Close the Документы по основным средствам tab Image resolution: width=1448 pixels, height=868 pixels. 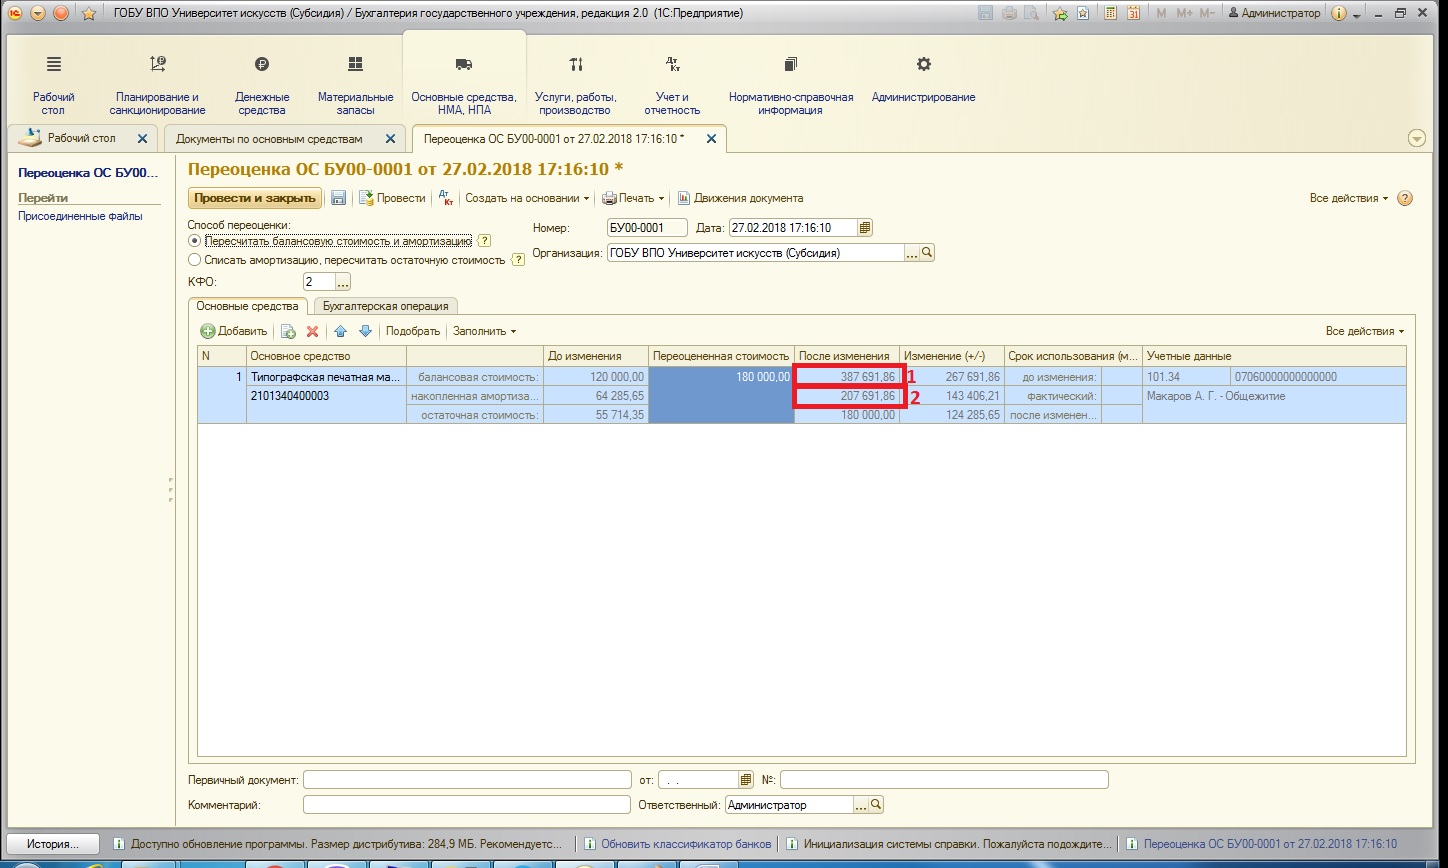coord(391,139)
